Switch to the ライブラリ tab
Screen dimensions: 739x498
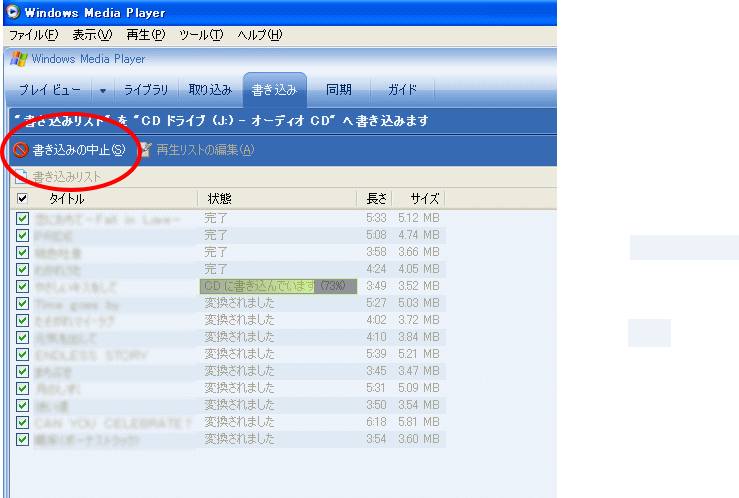(x=146, y=90)
